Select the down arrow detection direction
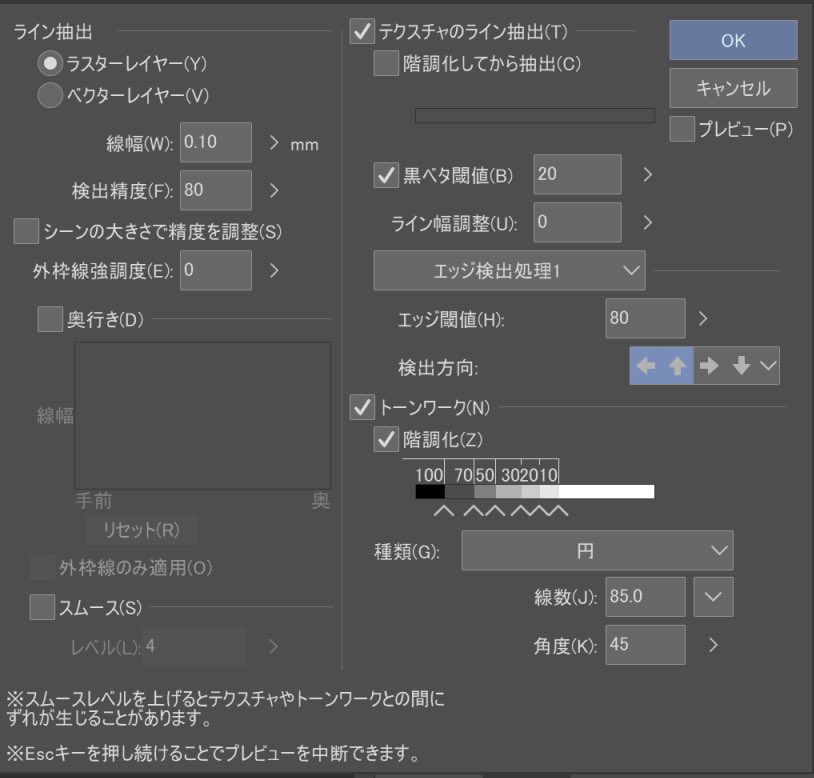The image size is (814, 778). click(740, 365)
